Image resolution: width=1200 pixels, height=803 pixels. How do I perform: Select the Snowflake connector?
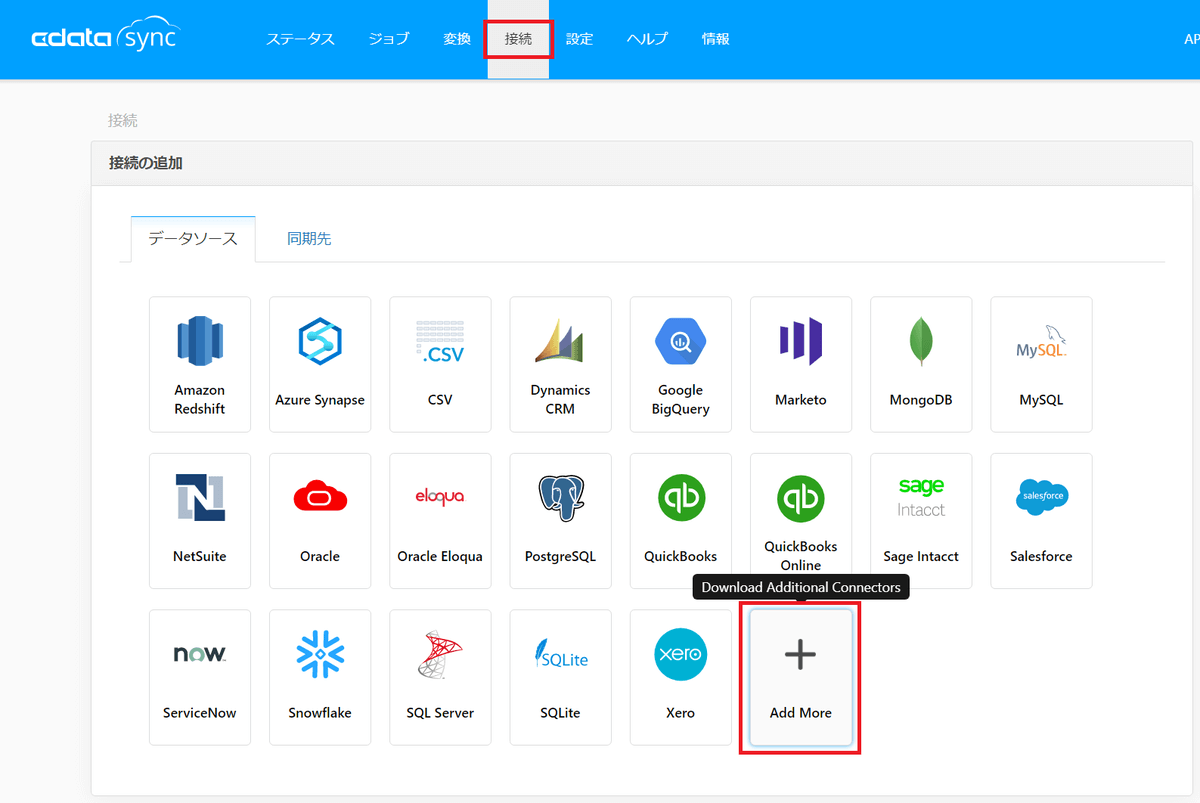[x=320, y=677]
